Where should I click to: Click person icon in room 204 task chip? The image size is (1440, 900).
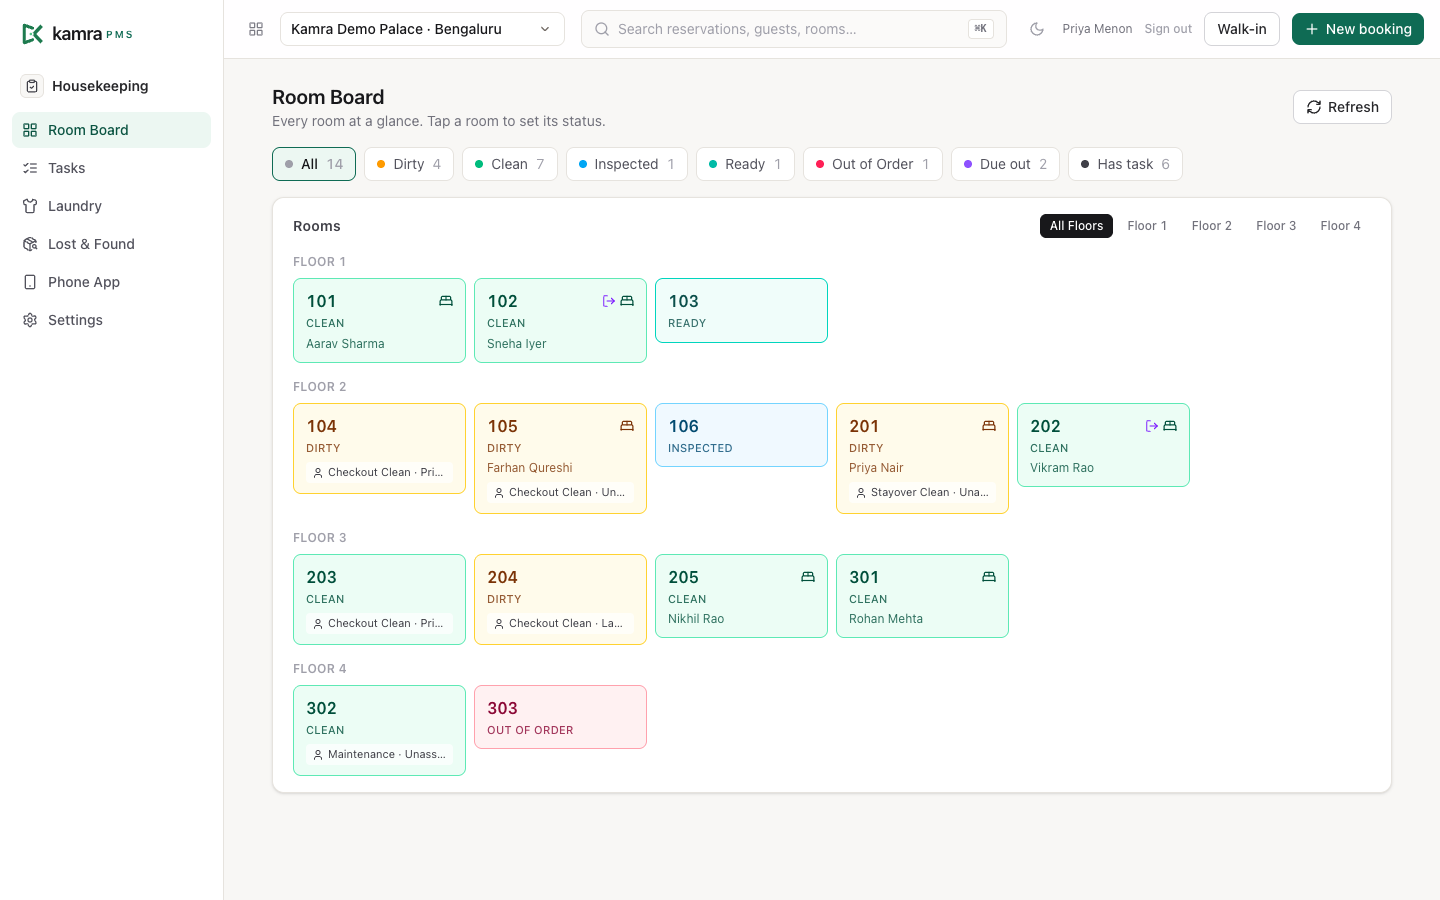(499, 624)
